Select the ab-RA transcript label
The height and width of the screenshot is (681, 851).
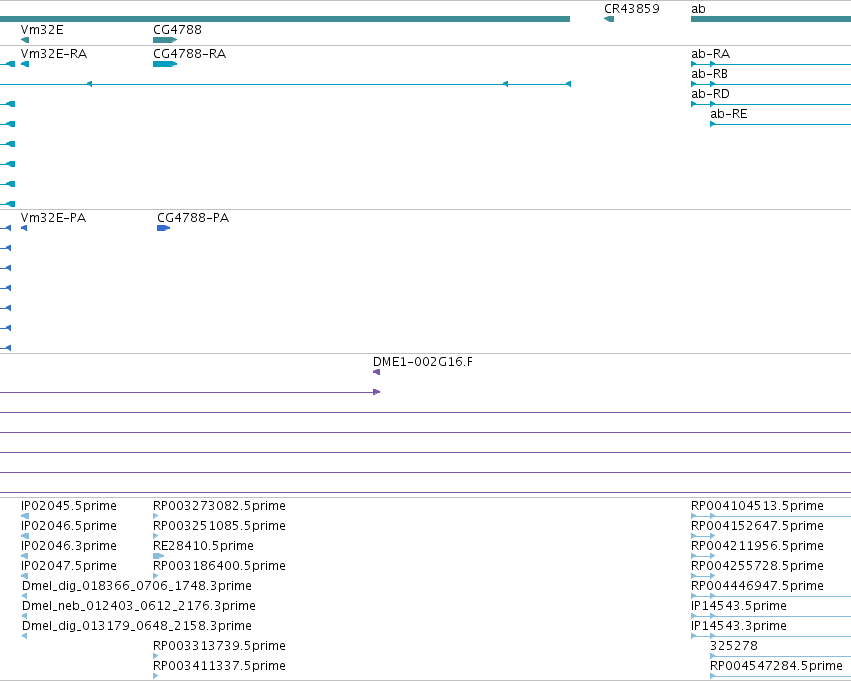pyautogui.click(x=710, y=54)
